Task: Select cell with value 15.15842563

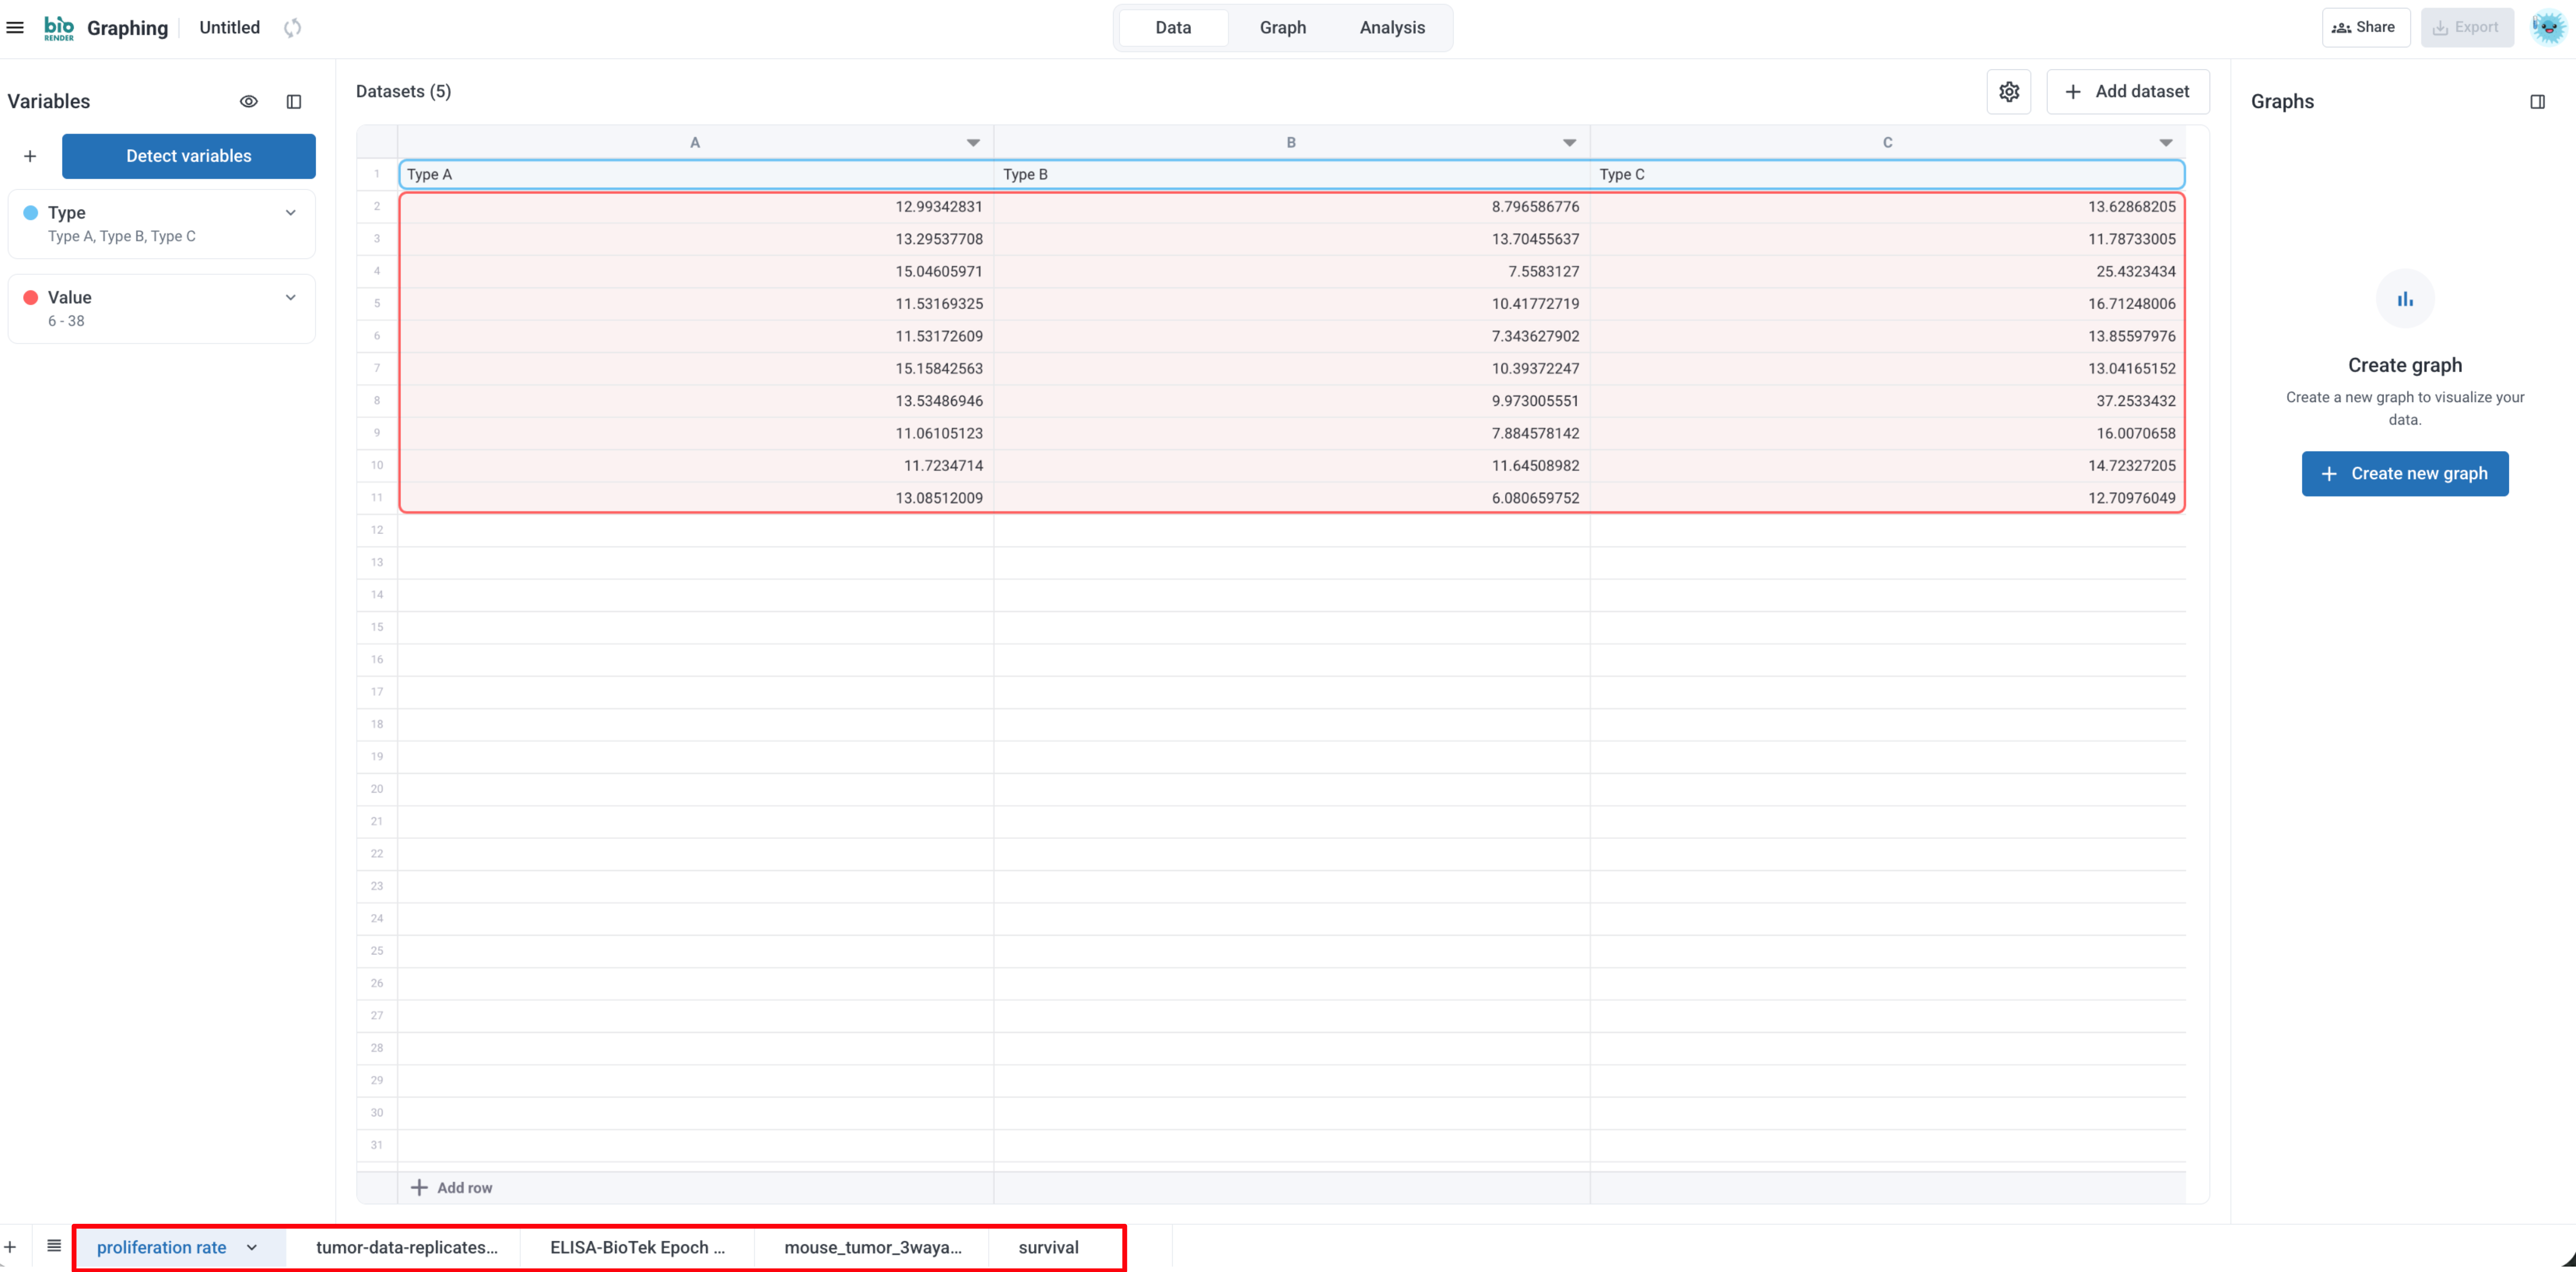Action: pyautogui.click(x=696, y=369)
